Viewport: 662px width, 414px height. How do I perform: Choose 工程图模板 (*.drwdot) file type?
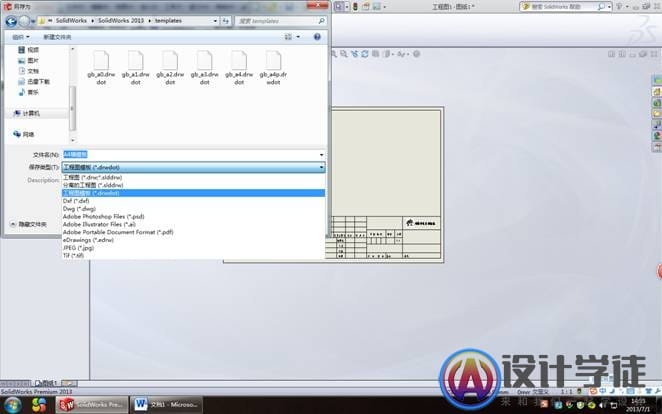pyautogui.click(x=193, y=193)
